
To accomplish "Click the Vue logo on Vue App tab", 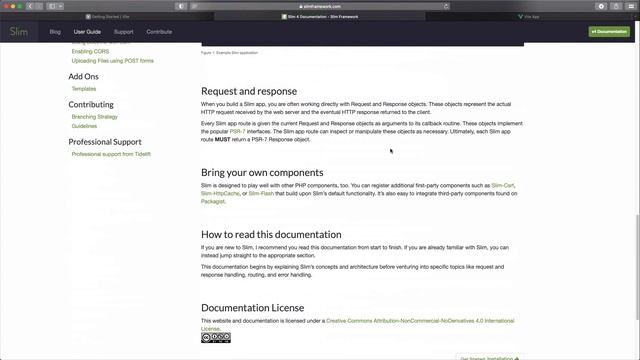I will (520, 17).
